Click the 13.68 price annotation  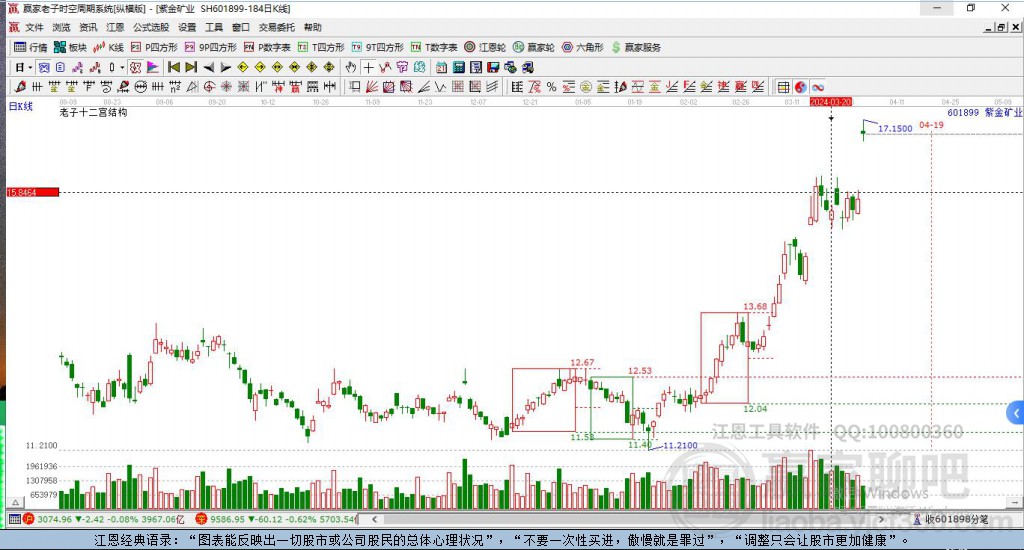755,306
